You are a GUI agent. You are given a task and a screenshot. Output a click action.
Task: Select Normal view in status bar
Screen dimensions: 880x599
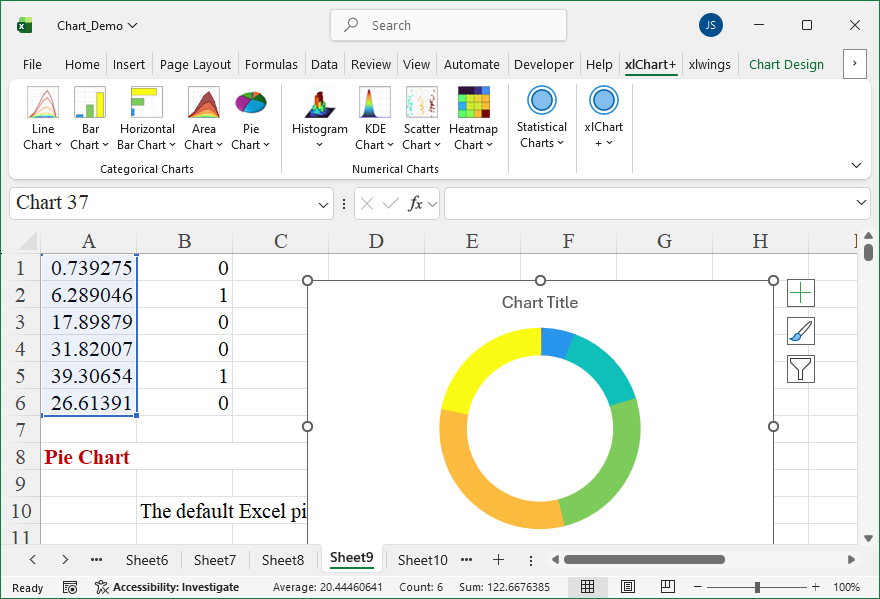(x=588, y=587)
